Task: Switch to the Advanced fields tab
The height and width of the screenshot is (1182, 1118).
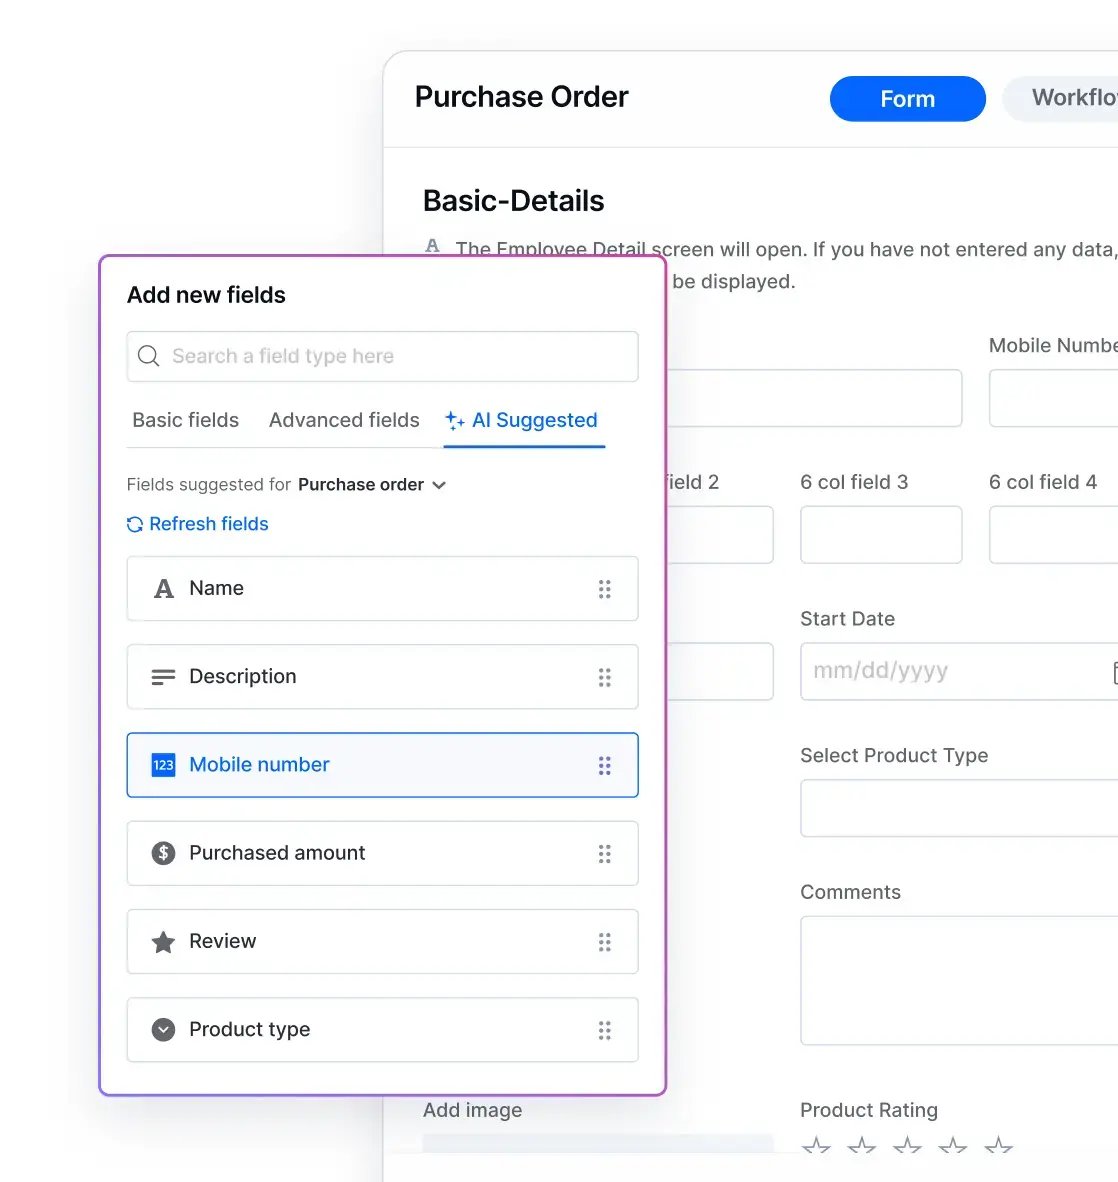Action: [344, 420]
